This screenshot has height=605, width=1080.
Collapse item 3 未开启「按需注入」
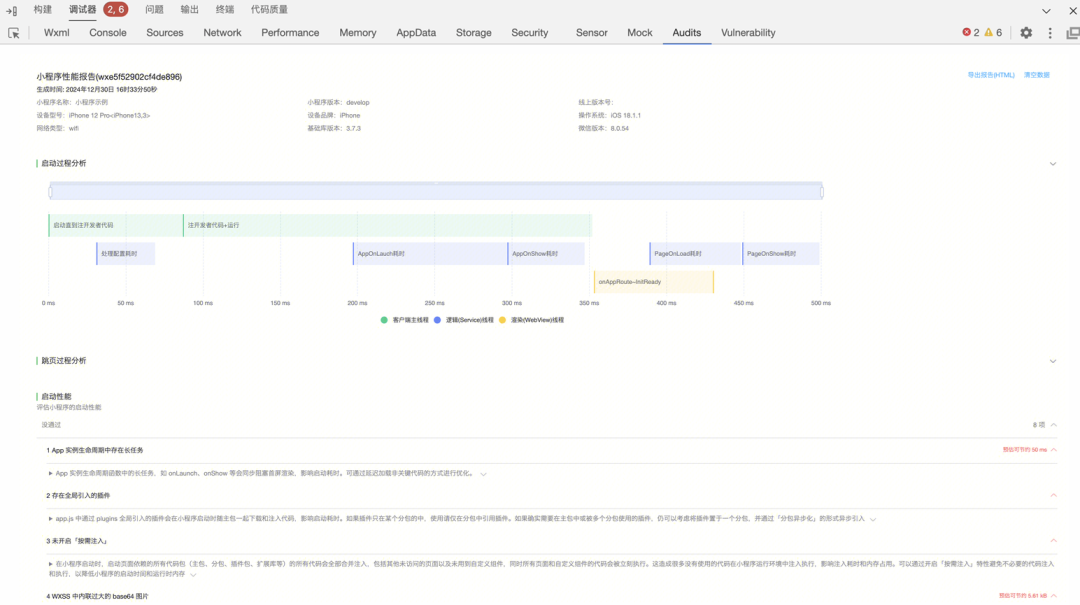coord(1054,541)
